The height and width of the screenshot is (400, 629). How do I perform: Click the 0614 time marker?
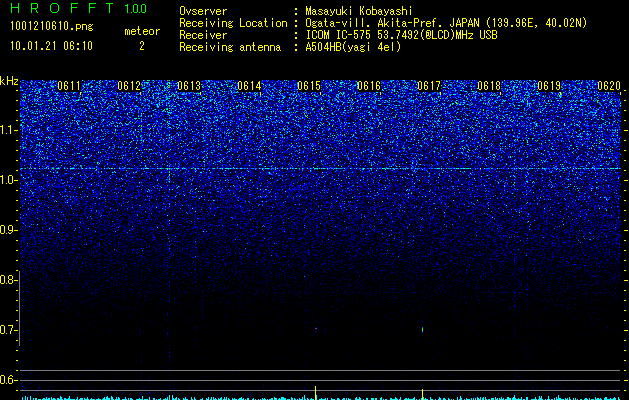click(249, 86)
